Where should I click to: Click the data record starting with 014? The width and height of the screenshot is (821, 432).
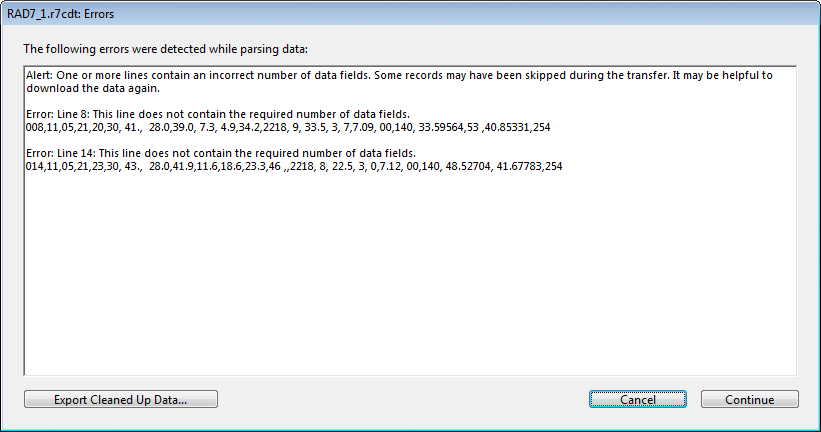pos(294,167)
